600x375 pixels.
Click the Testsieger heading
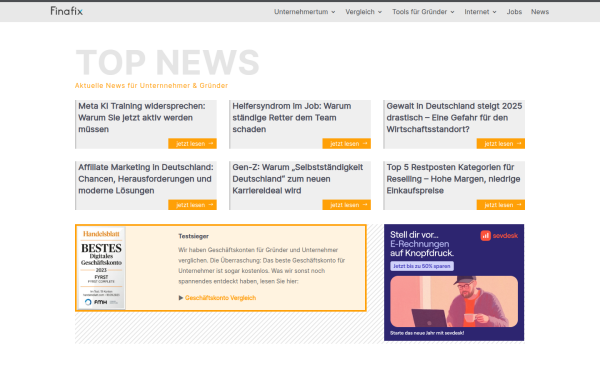click(x=194, y=236)
